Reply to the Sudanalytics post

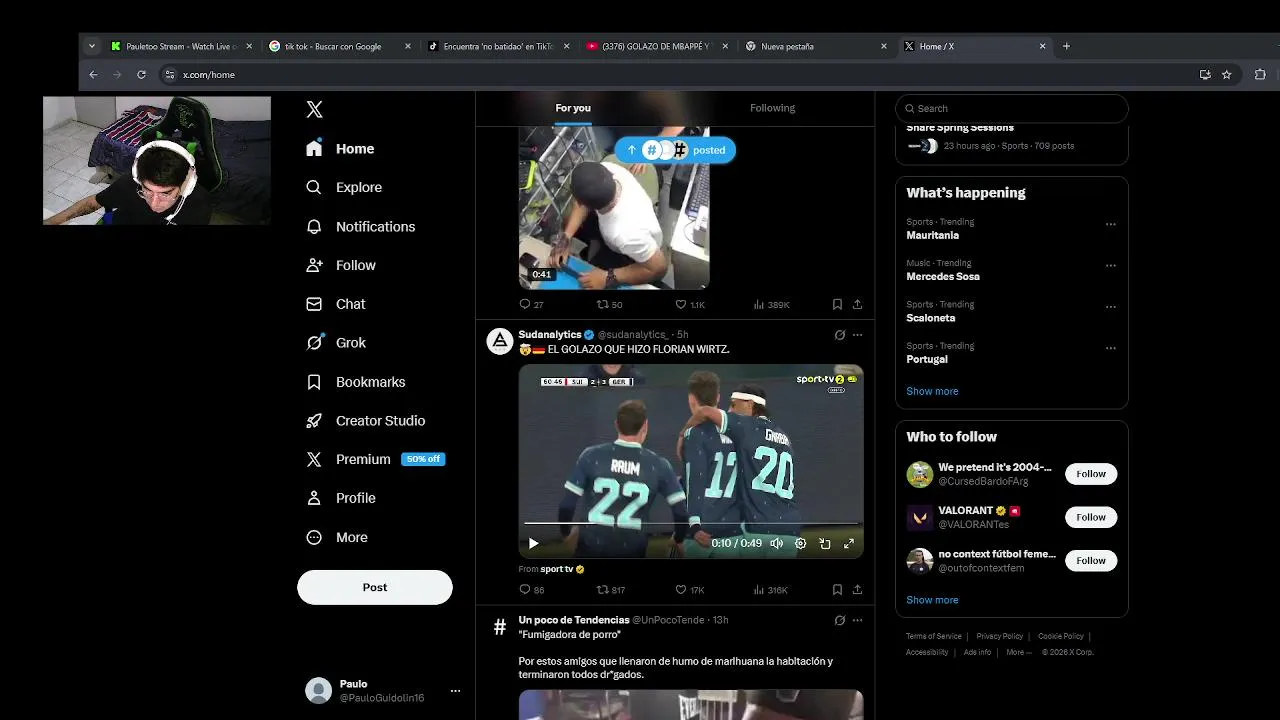click(531, 590)
